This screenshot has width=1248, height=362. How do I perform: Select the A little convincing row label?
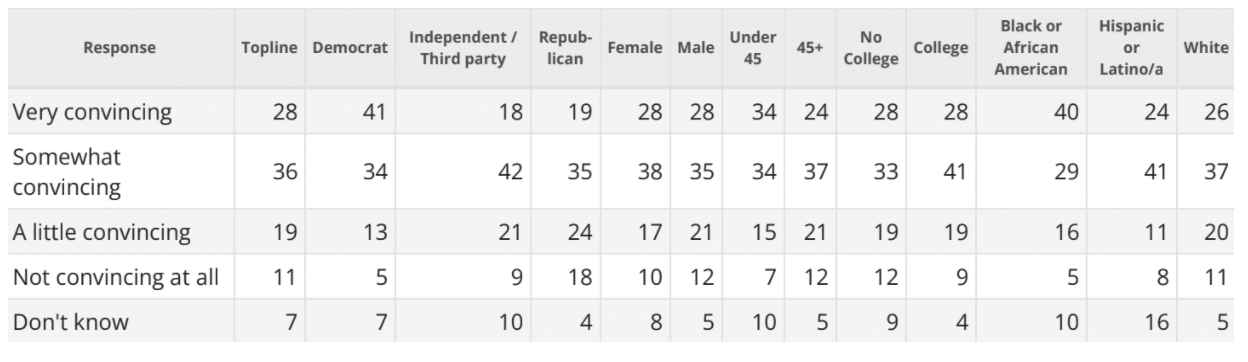point(99,233)
